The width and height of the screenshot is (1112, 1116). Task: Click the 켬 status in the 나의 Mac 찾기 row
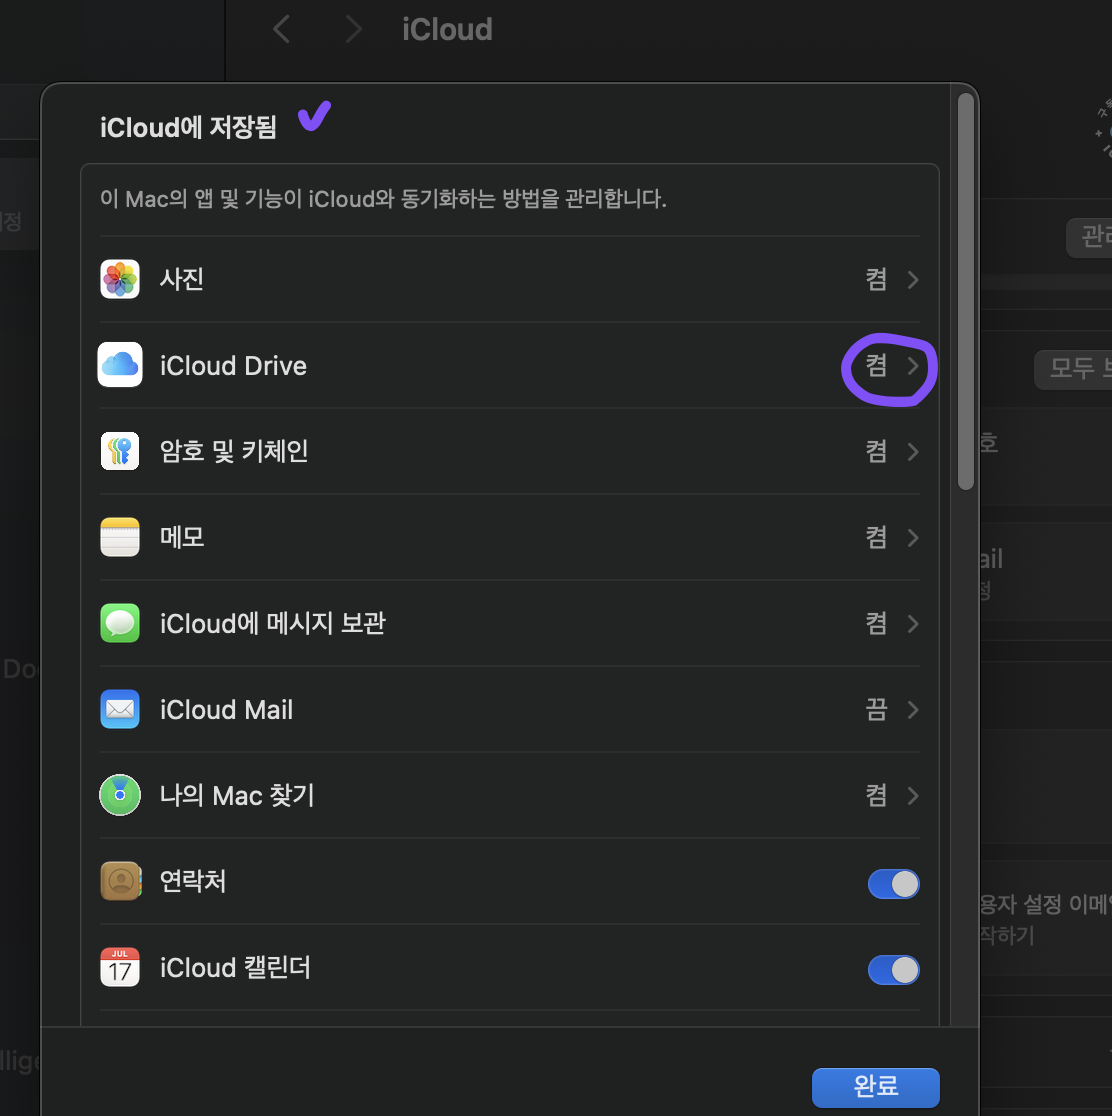876,795
